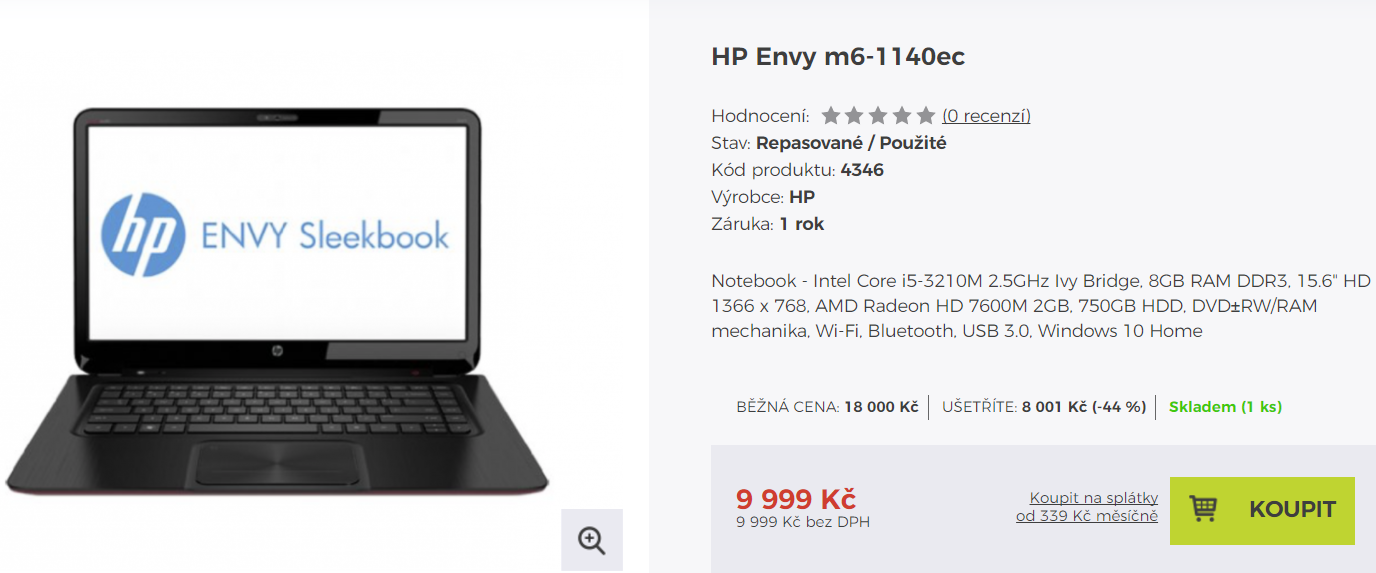Click the od 339 Kč měsíčně text
The width and height of the screenshot is (1376, 573).
click(x=1087, y=516)
